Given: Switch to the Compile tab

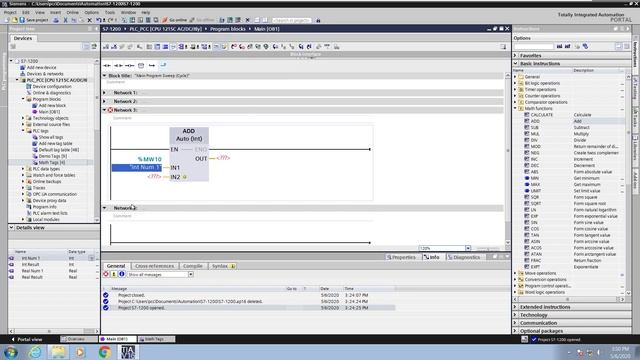Looking at the screenshot, I should pos(193,266).
